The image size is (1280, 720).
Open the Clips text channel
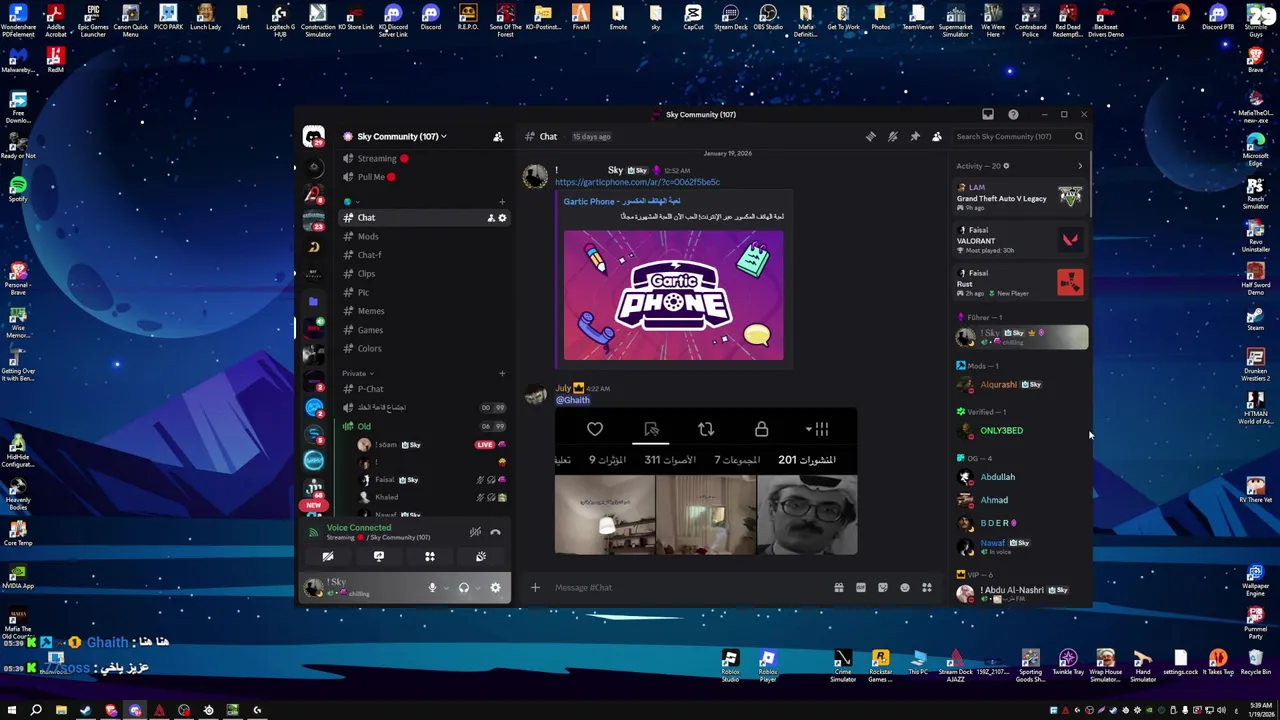click(366, 274)
